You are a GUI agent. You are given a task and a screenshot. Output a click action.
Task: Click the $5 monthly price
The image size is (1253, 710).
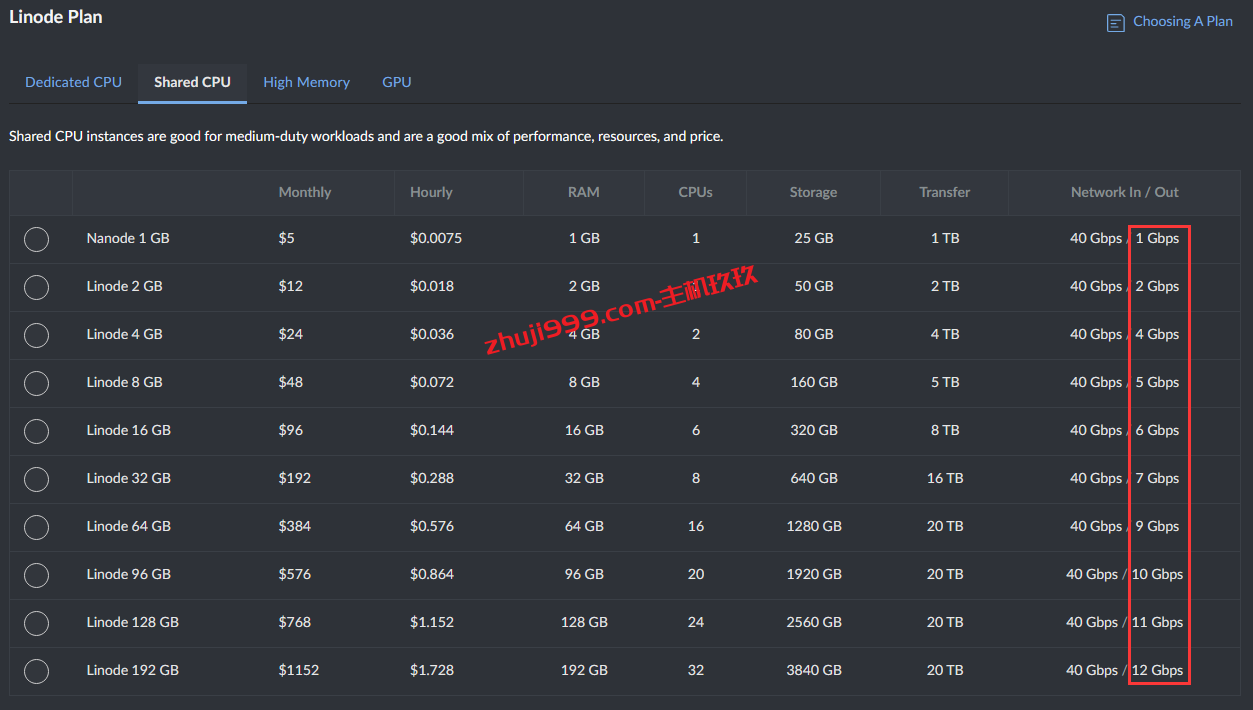coord(287,238)
